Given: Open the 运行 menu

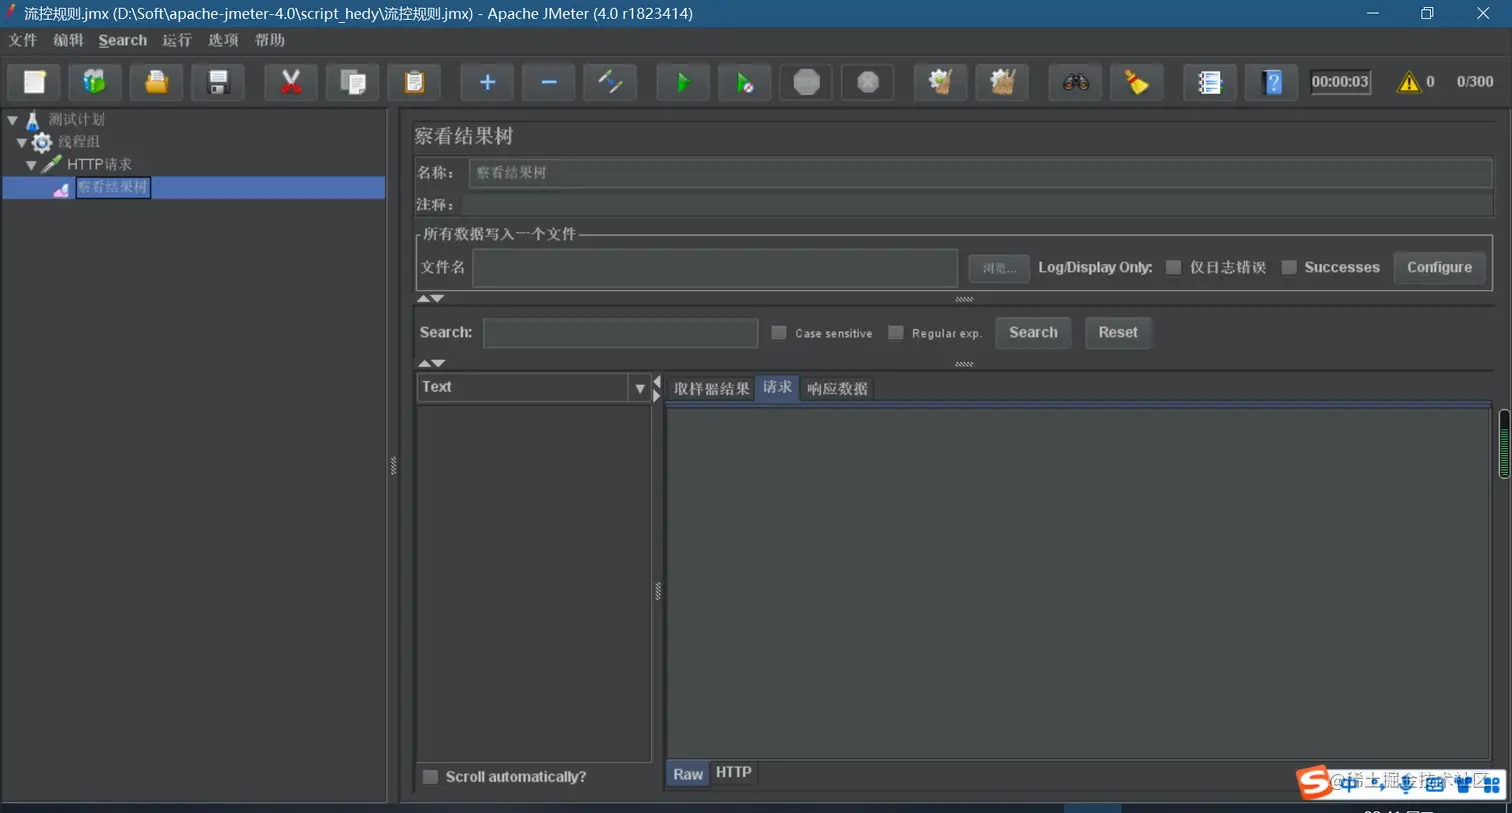Looking at the screenshot, I should (177, 40).
